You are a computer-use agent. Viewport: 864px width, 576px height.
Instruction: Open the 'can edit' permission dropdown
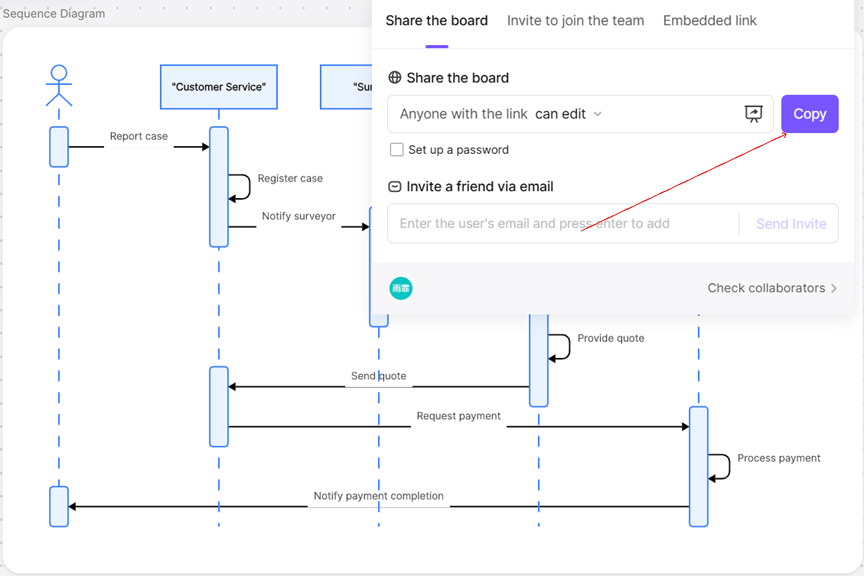pos(569,114)
